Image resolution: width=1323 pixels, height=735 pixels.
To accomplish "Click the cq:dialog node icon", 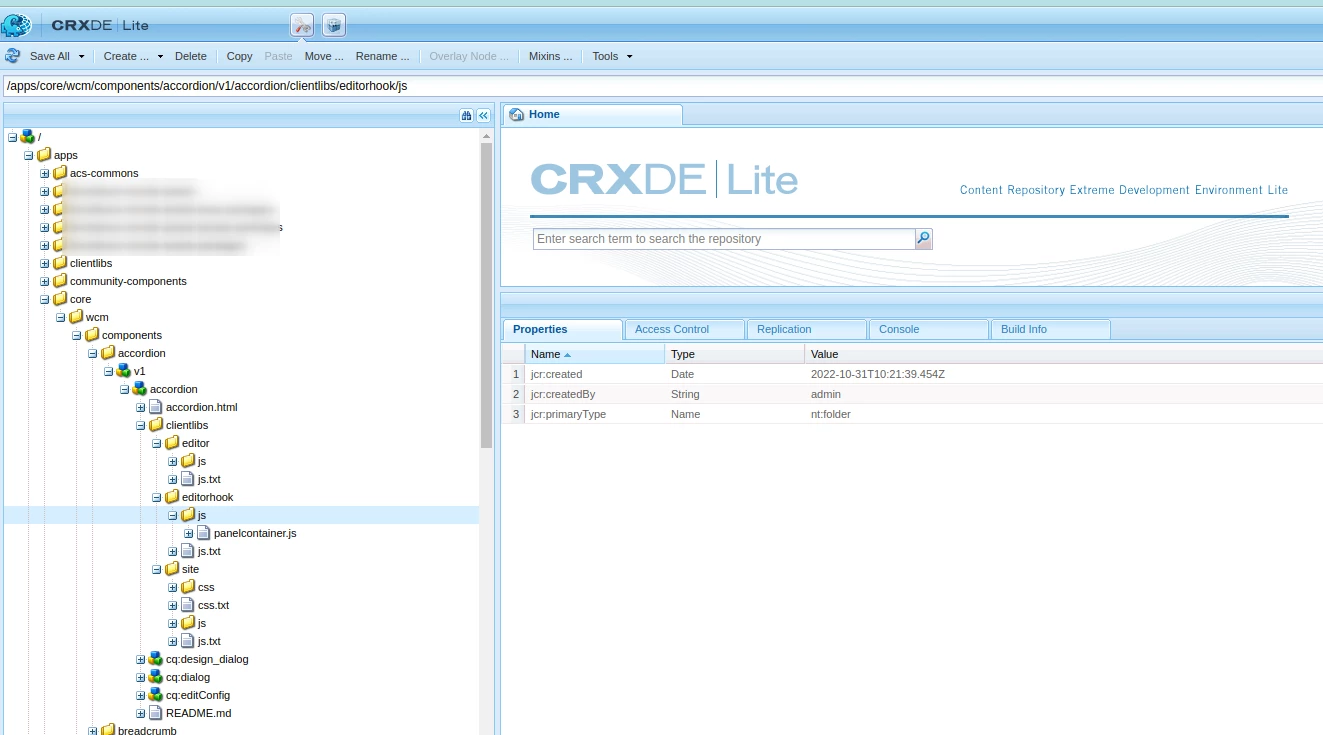I will point(156,677).
